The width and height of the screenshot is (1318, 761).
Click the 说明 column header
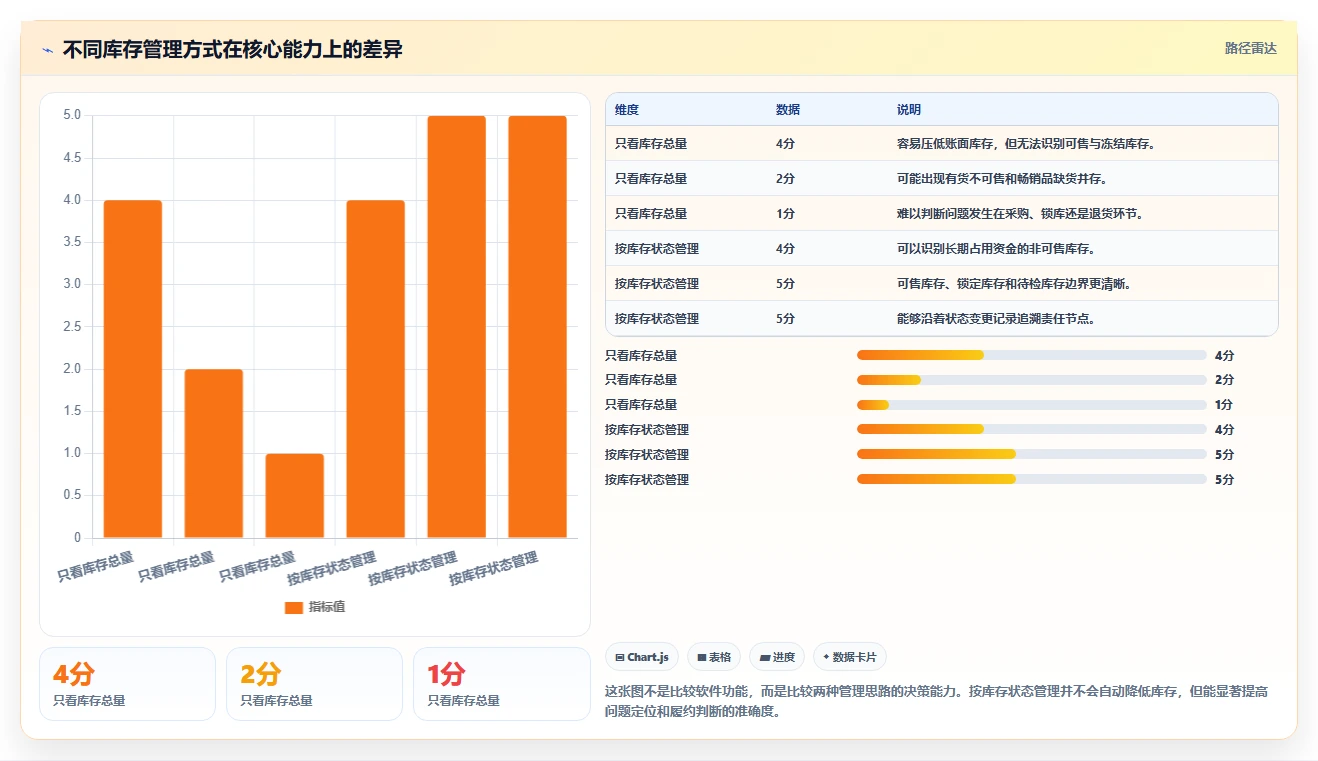tap(909, 110)
